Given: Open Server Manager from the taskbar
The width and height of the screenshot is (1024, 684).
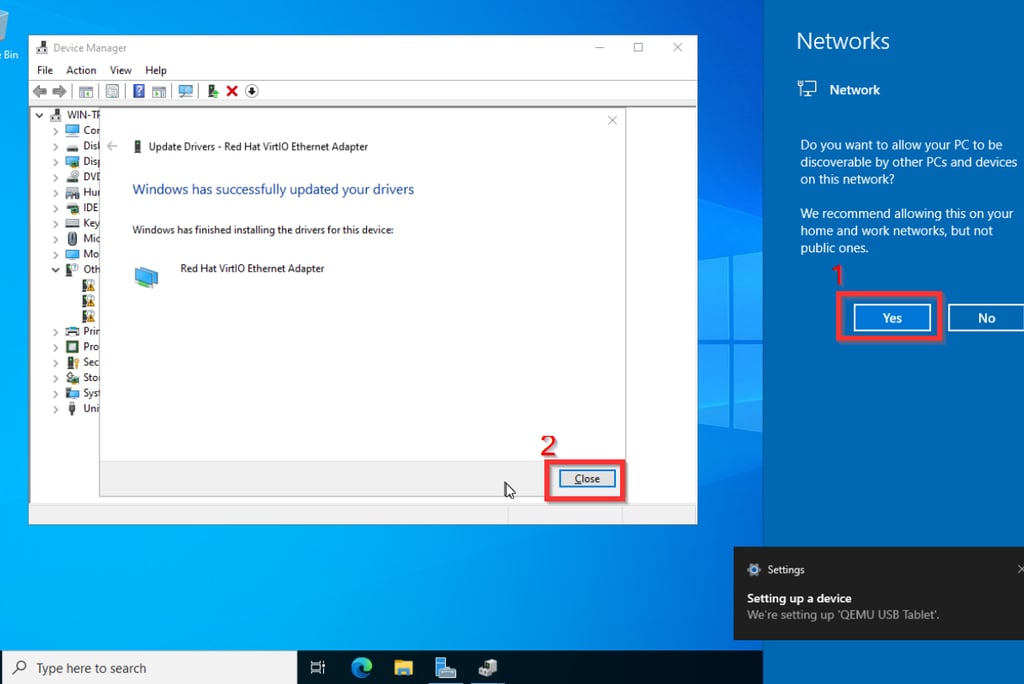Looking at the screenshot, I should (x=445, y=668).
